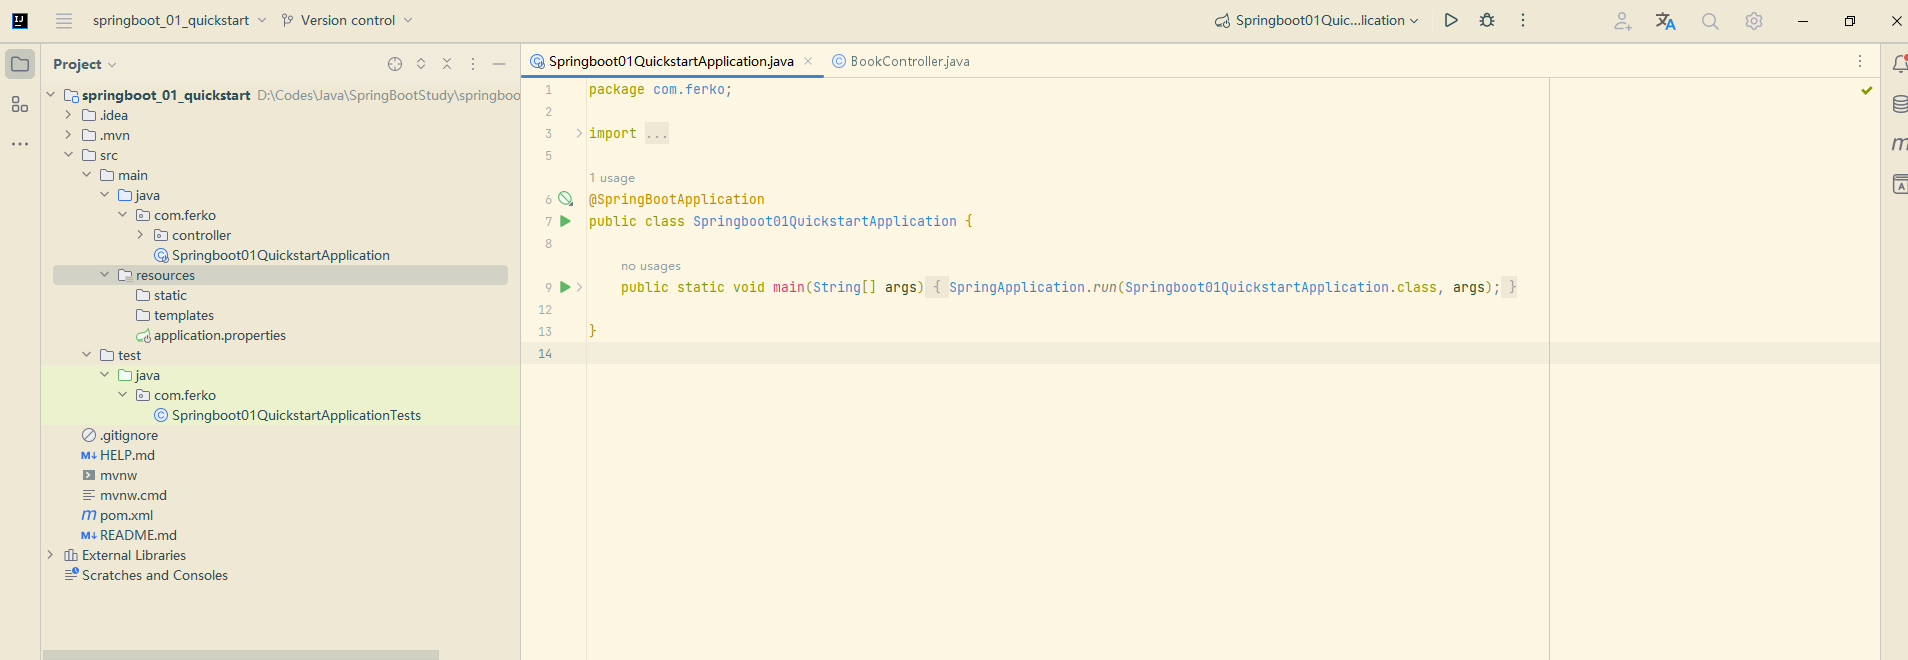Close the Springboot01QuickstartApplication.java tab
The height and width of the screenshot is (660, 1908).
point(808,61)
